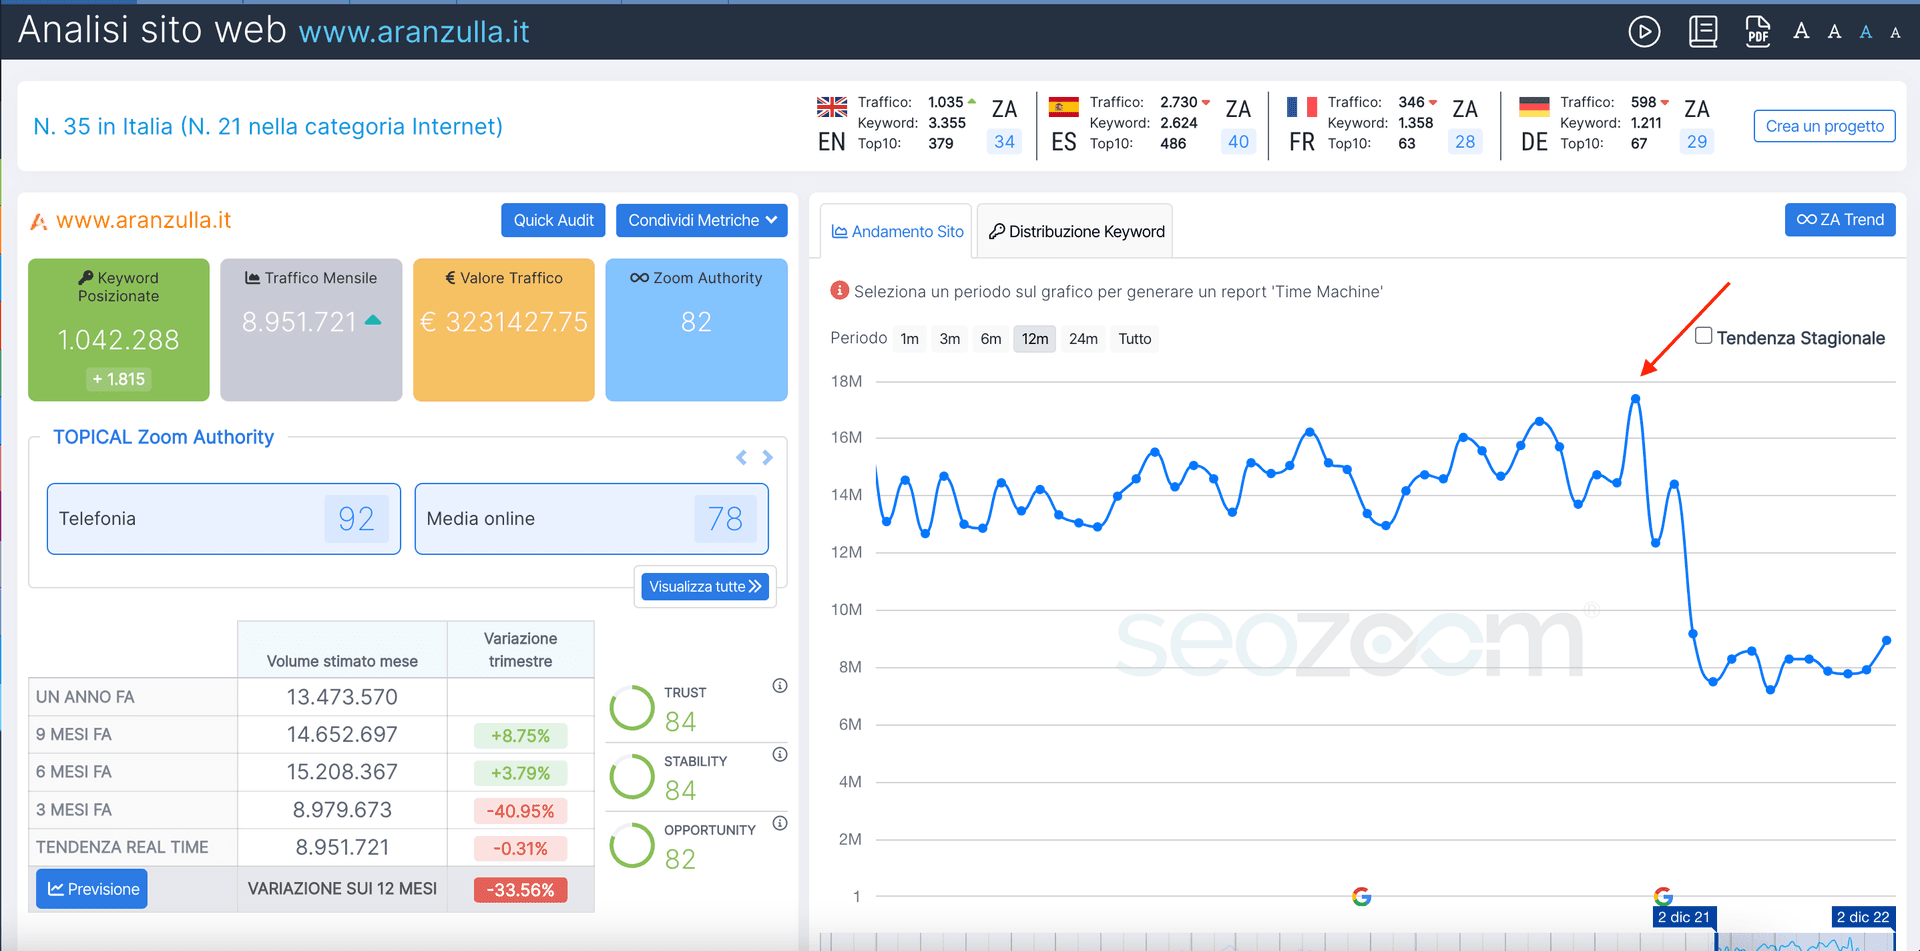Screen dimensions: 1920x951
Task: Click Crea un progetto button
Action: (x=1824, y=126)
